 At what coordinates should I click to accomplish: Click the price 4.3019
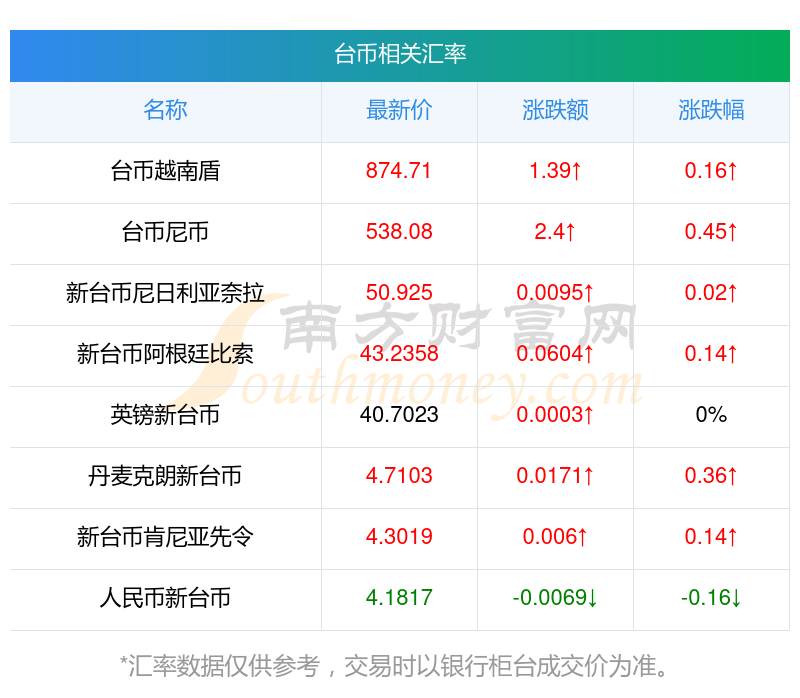point(399,537)
